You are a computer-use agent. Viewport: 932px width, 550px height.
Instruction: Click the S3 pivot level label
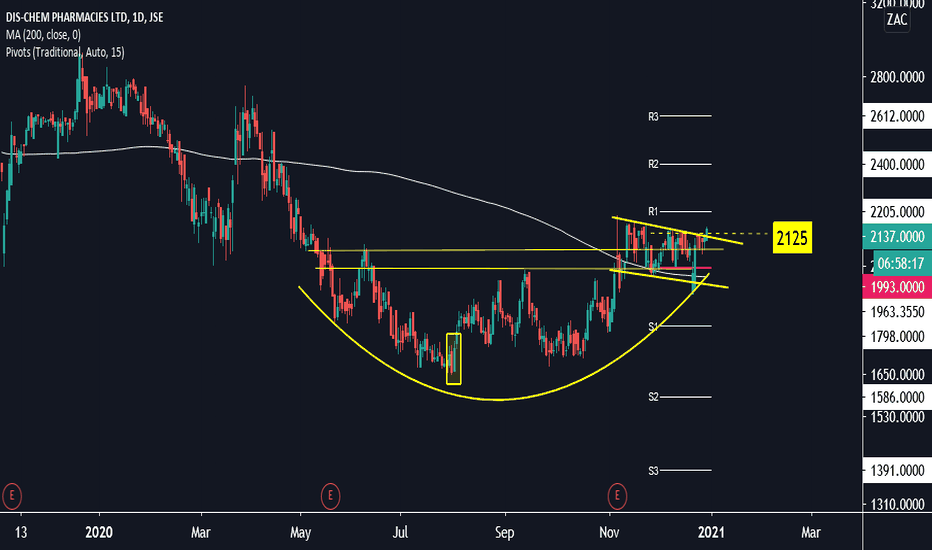[x=653, y=470]
